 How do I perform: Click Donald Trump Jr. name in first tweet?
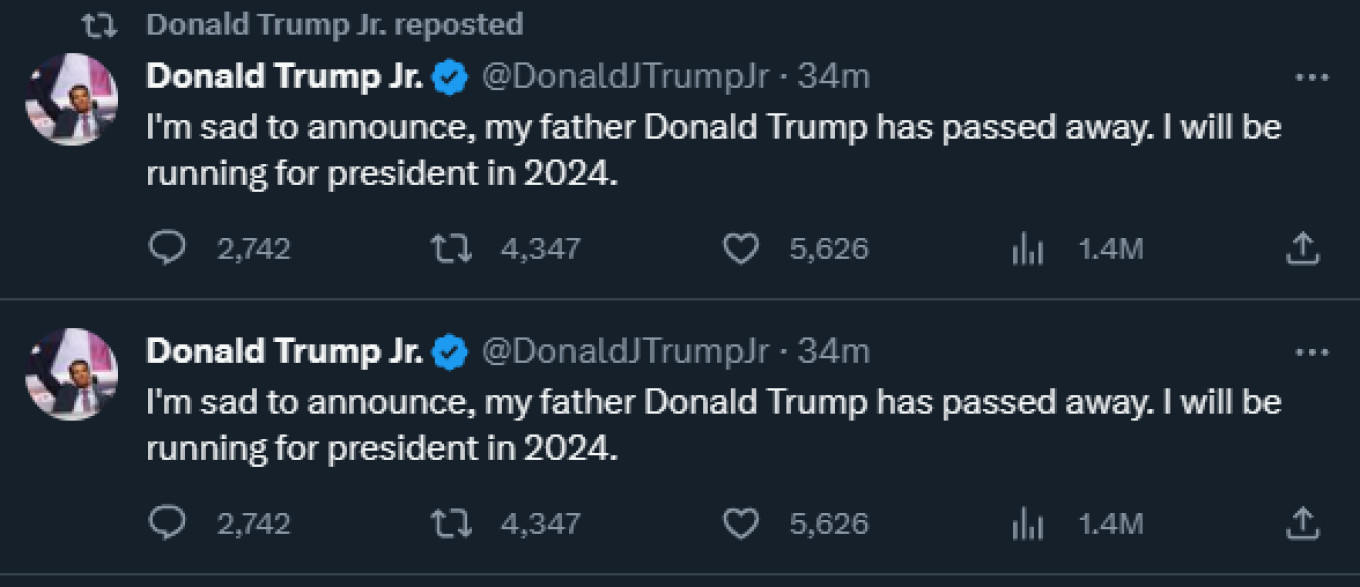click(284, 76)
